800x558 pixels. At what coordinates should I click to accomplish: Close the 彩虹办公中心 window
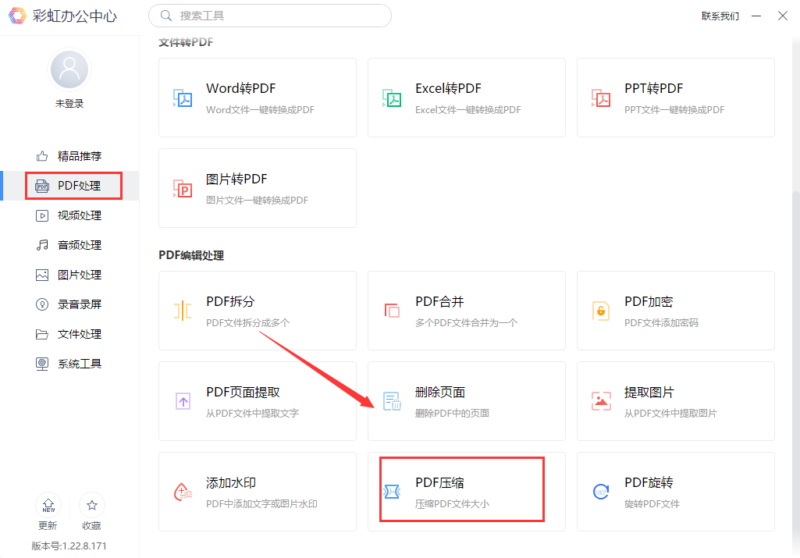tap(783, 16)
